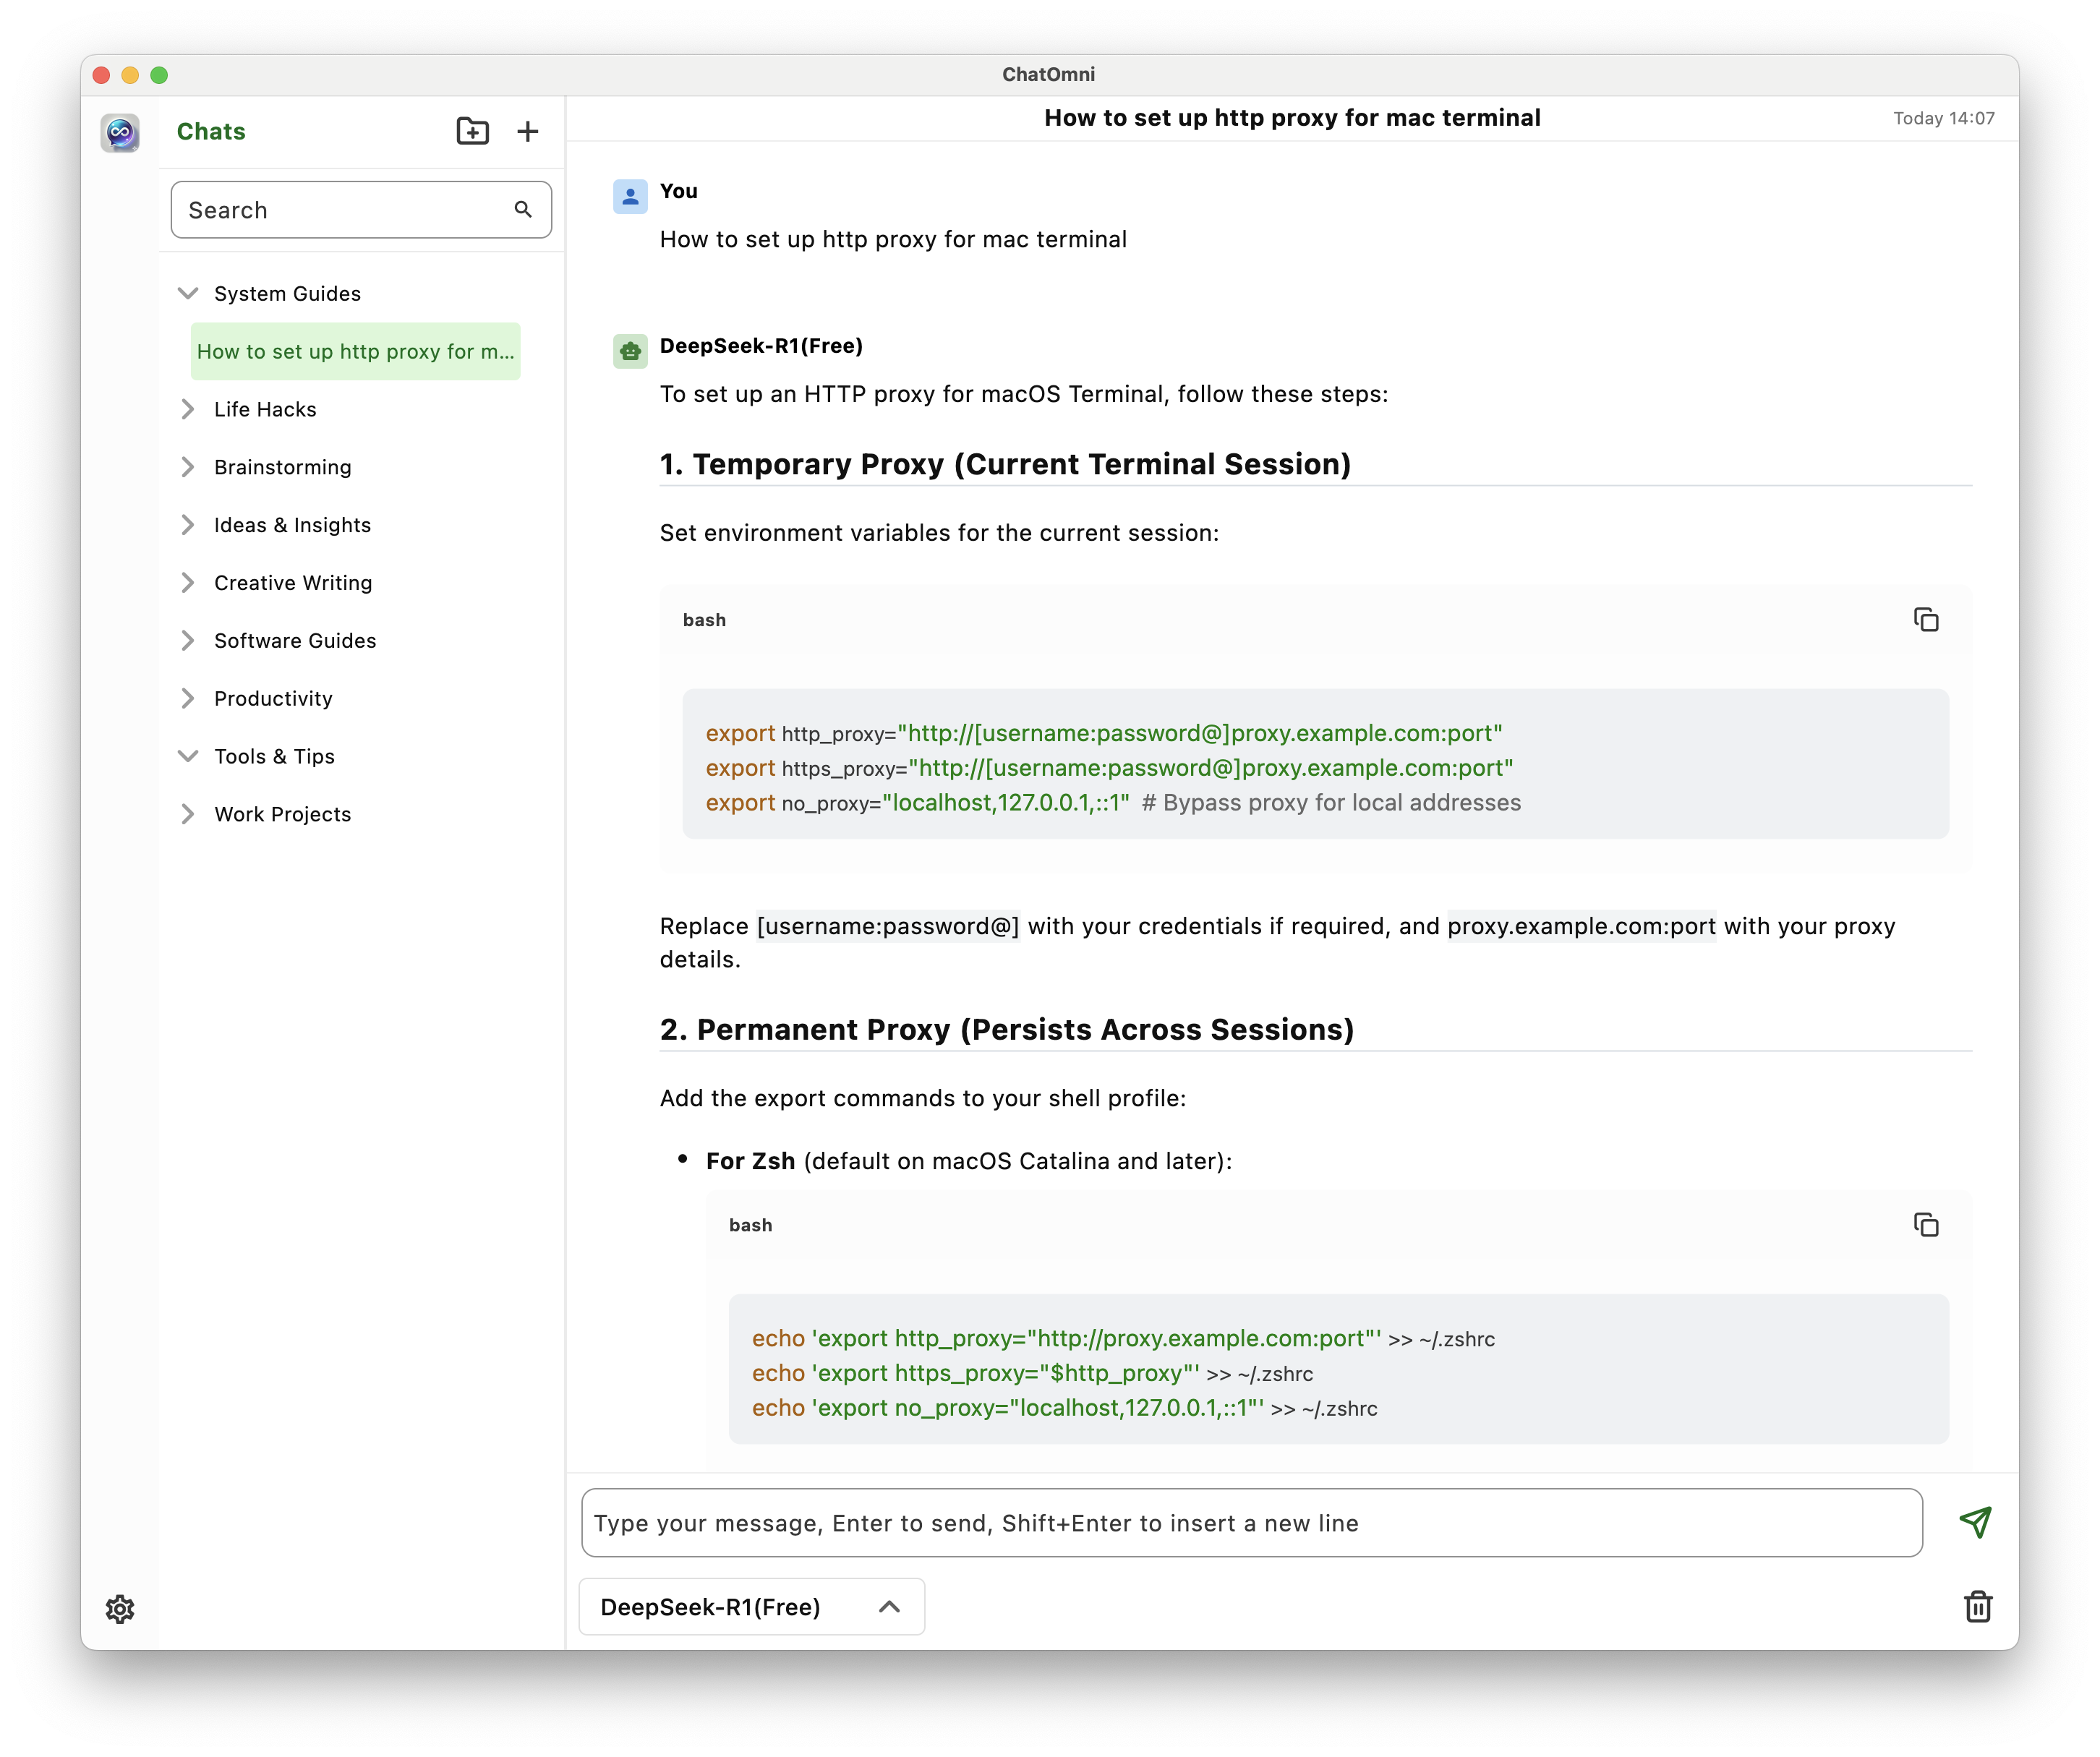Open the Work Projects folder
Image resolution: width=2100 pixels, height=1757 pixels.
click(282, 814)
